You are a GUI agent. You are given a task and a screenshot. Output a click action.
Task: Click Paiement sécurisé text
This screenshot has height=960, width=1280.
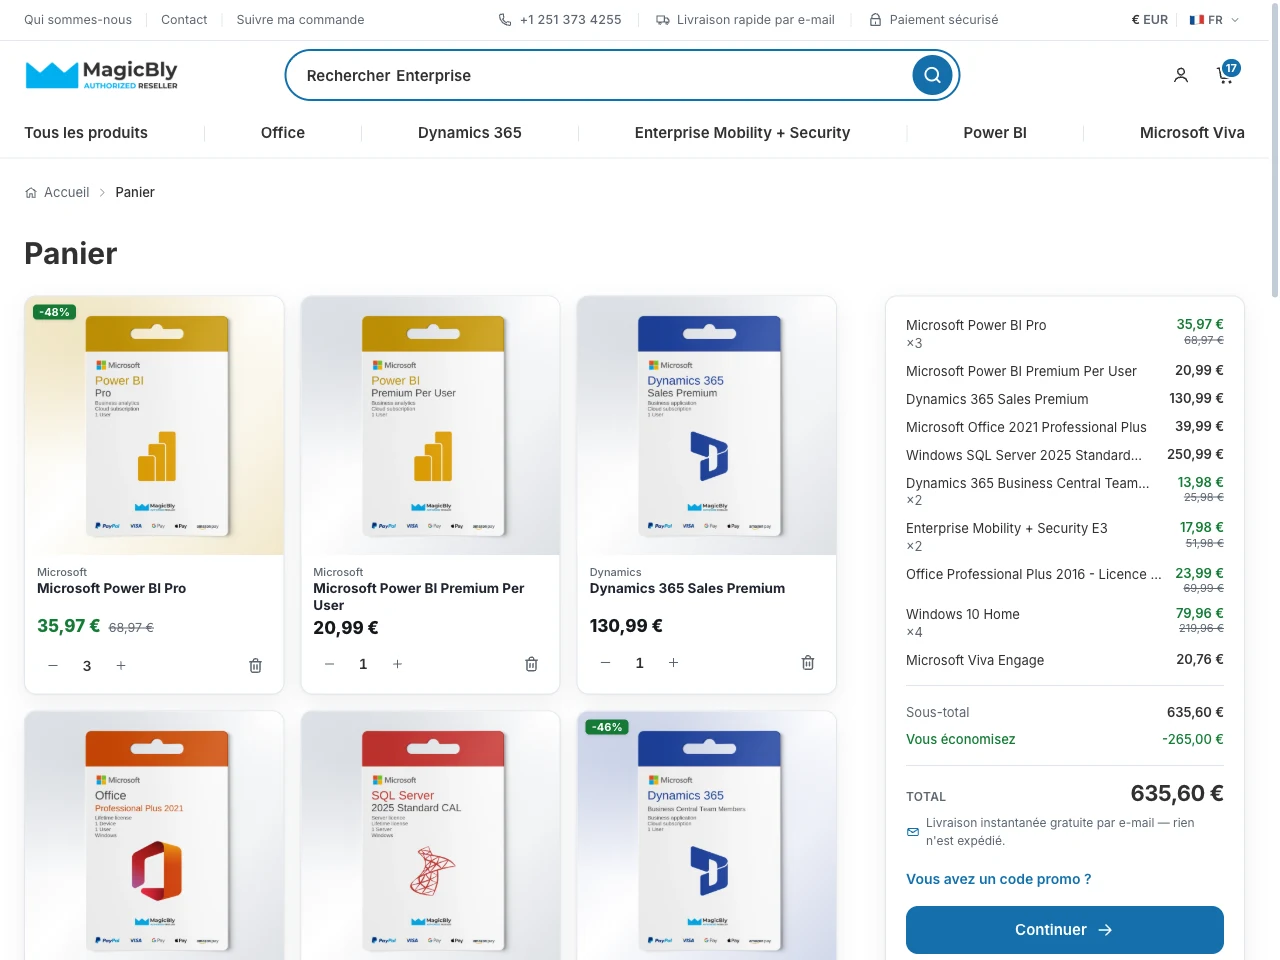(x=944, y=20)
